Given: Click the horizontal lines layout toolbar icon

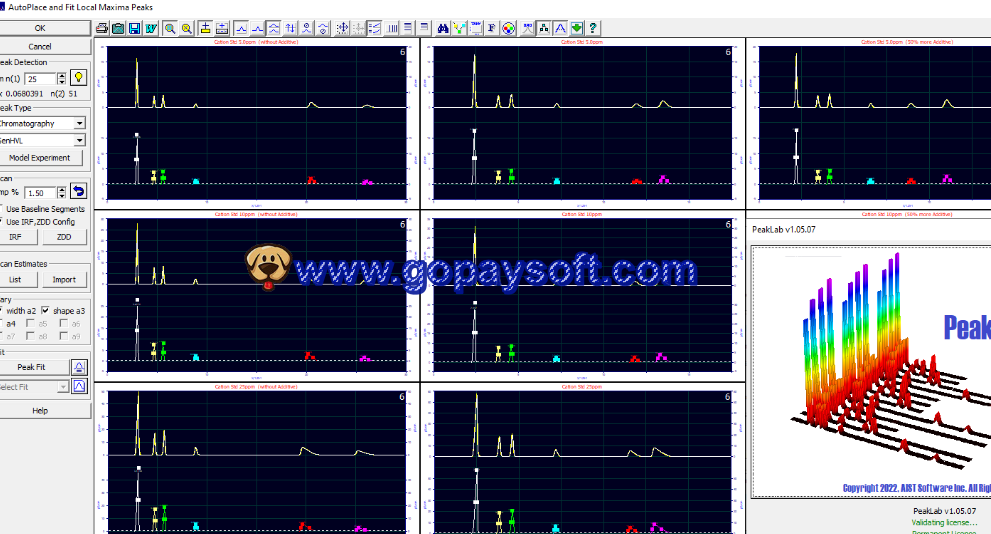Looking at the screenshot, I should pos(408,28).
